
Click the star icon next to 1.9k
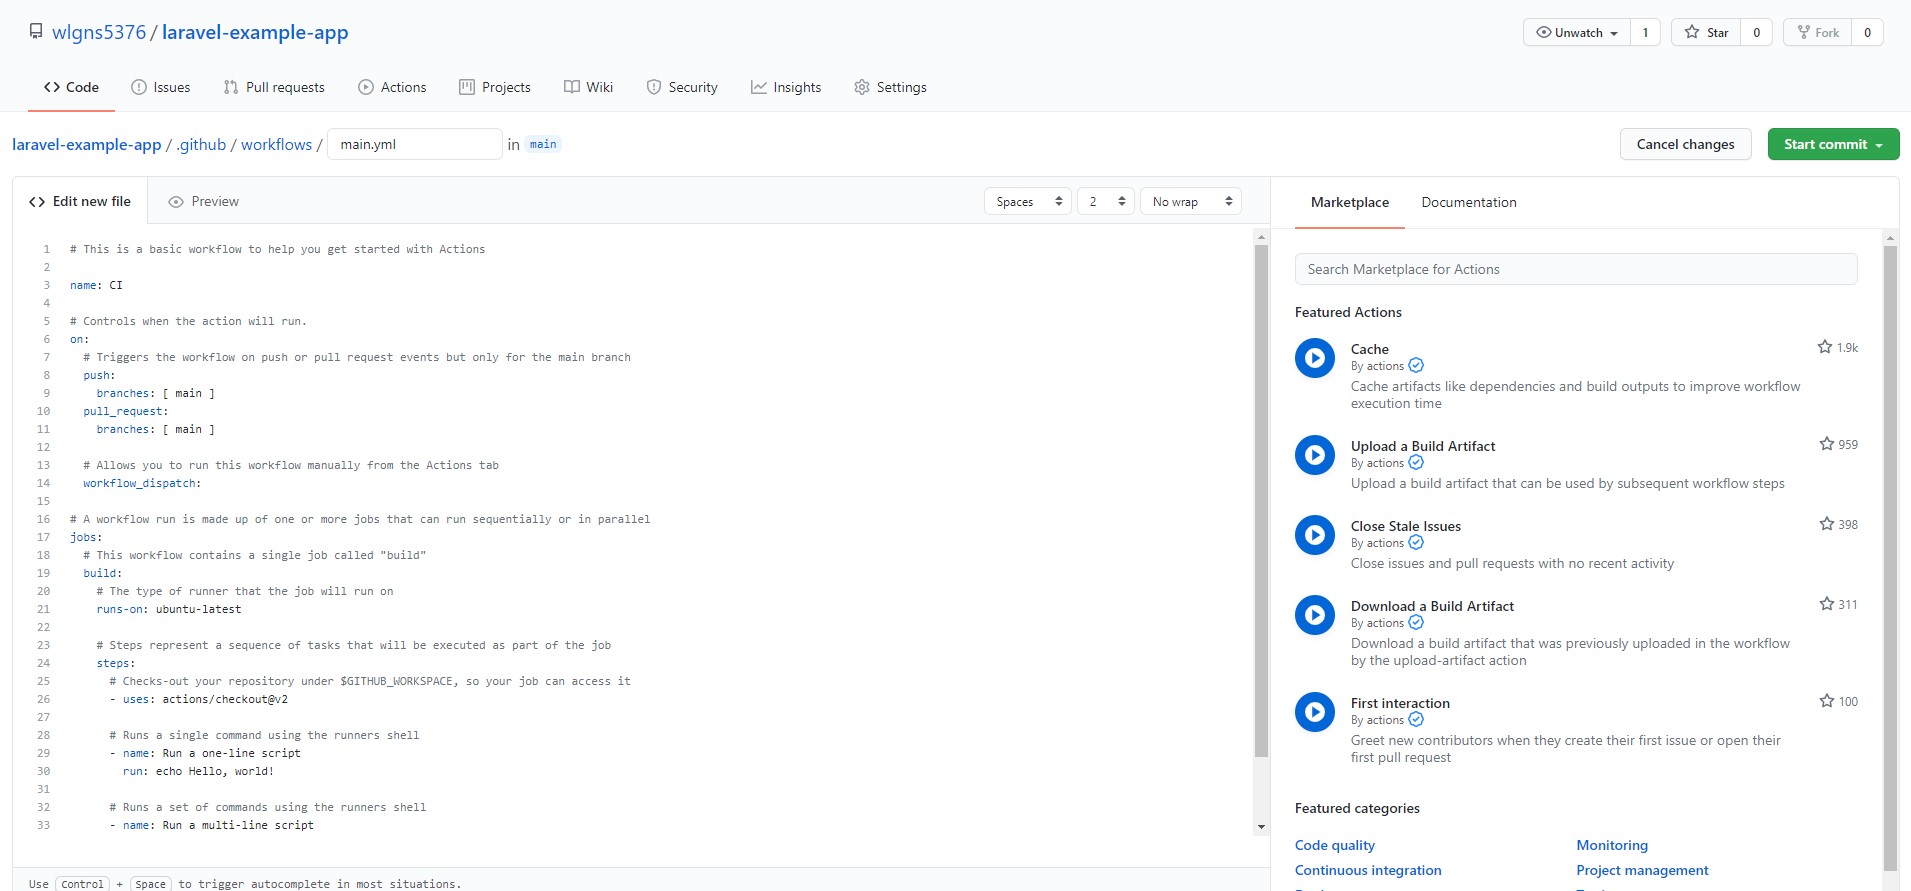[x=1825, y=347]
